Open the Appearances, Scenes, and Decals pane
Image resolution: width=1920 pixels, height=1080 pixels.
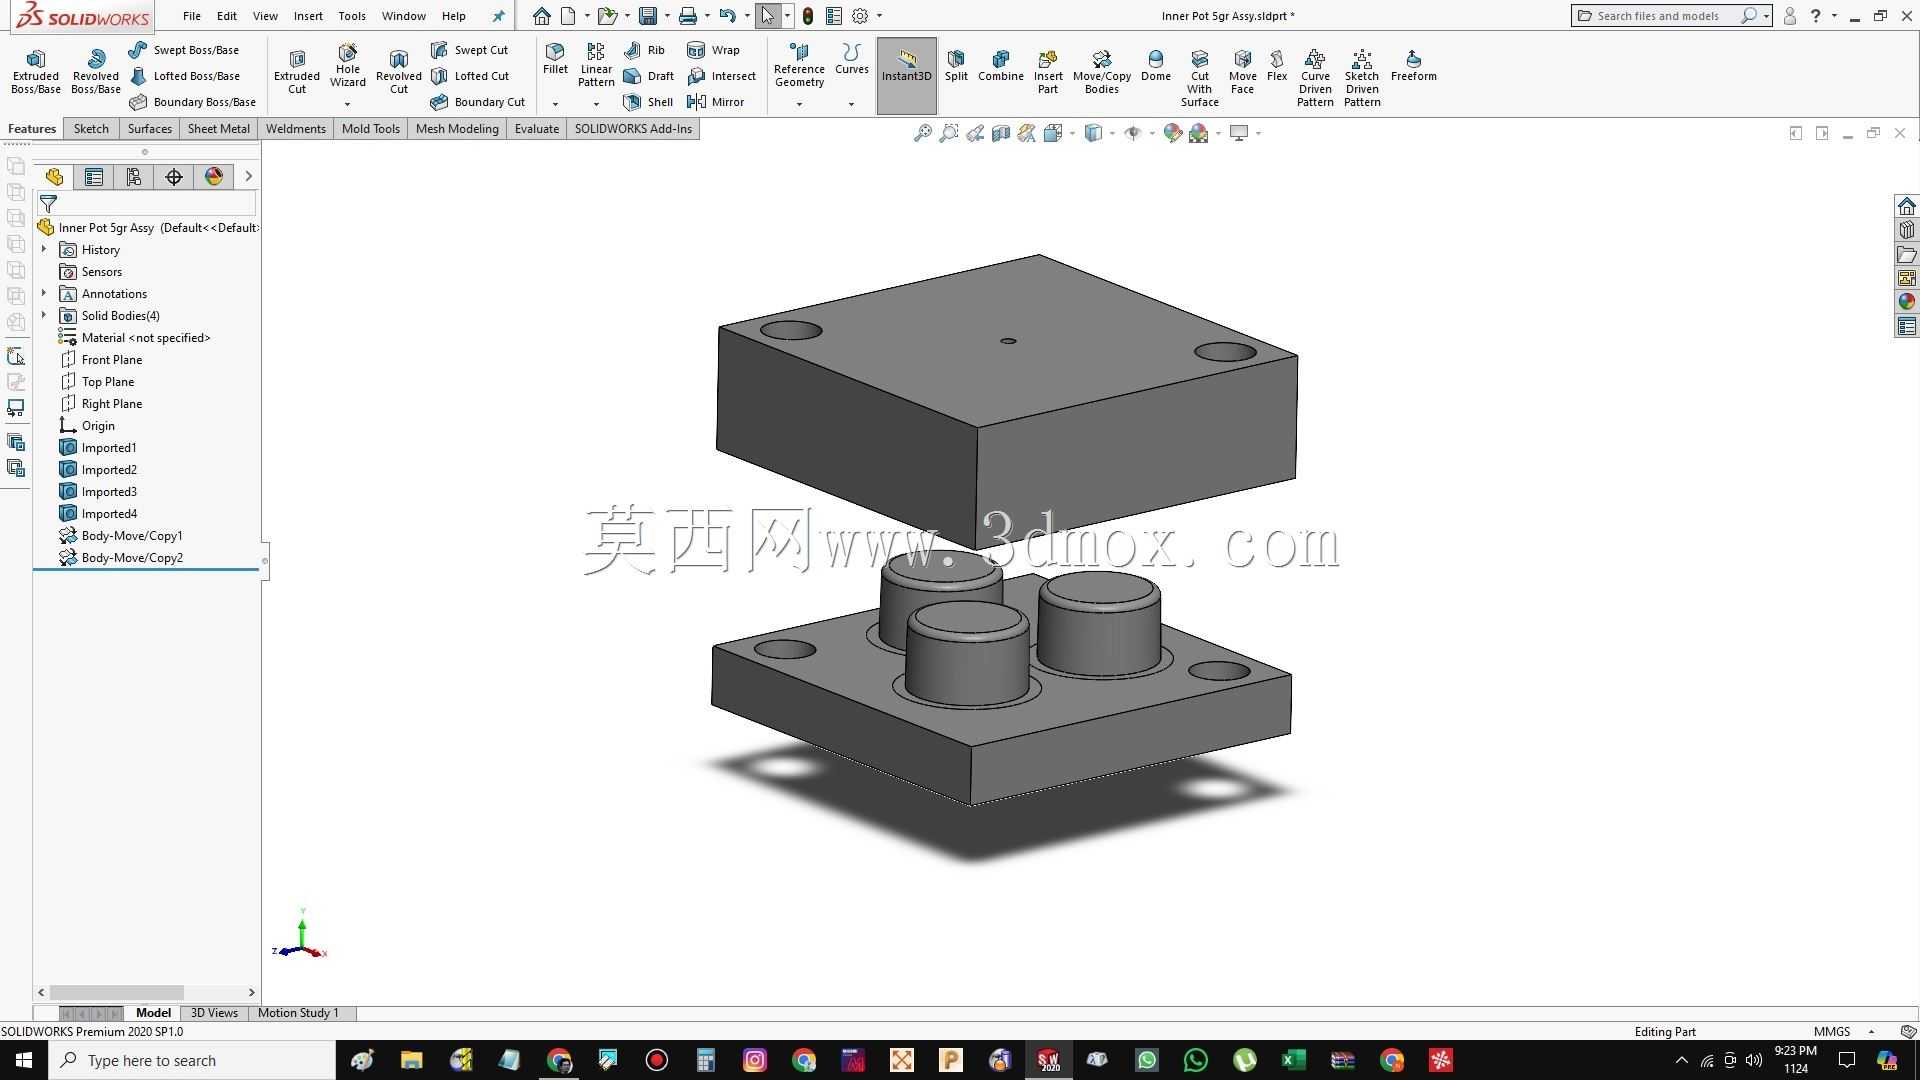click(1907, 301)
